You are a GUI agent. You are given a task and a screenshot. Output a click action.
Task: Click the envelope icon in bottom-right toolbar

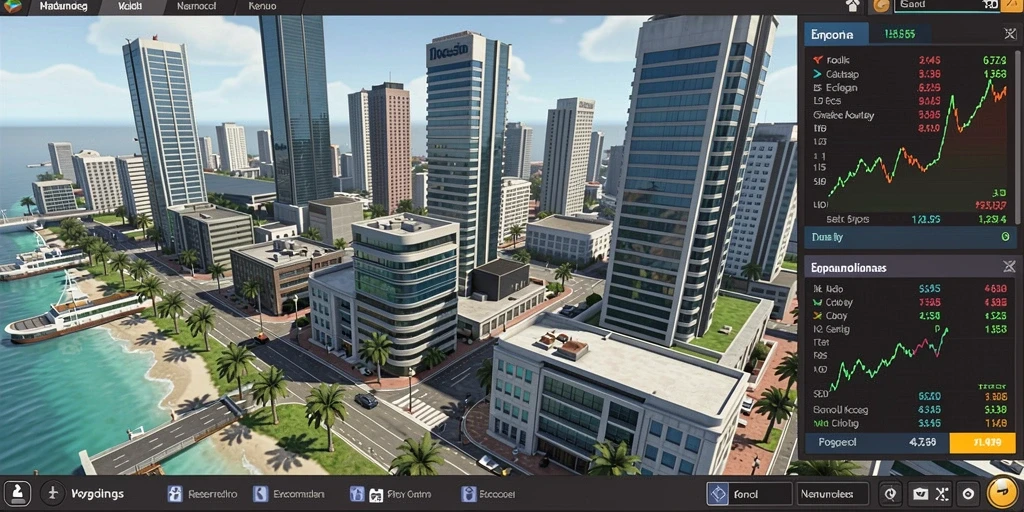(920, 494)
